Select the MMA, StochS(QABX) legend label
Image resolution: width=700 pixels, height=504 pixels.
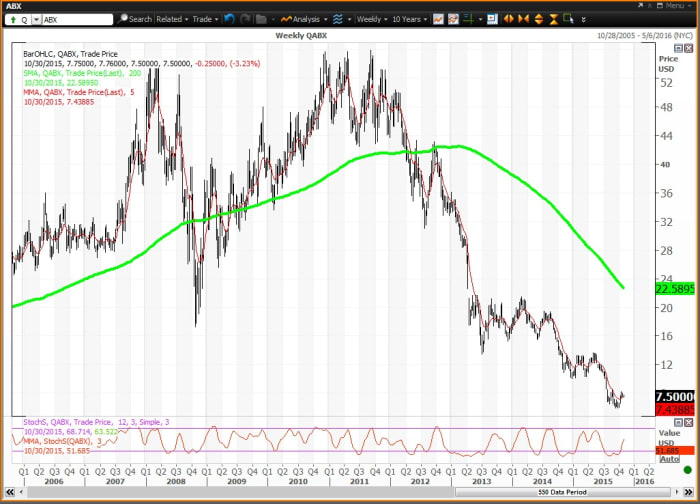click(x=62, y=441)
